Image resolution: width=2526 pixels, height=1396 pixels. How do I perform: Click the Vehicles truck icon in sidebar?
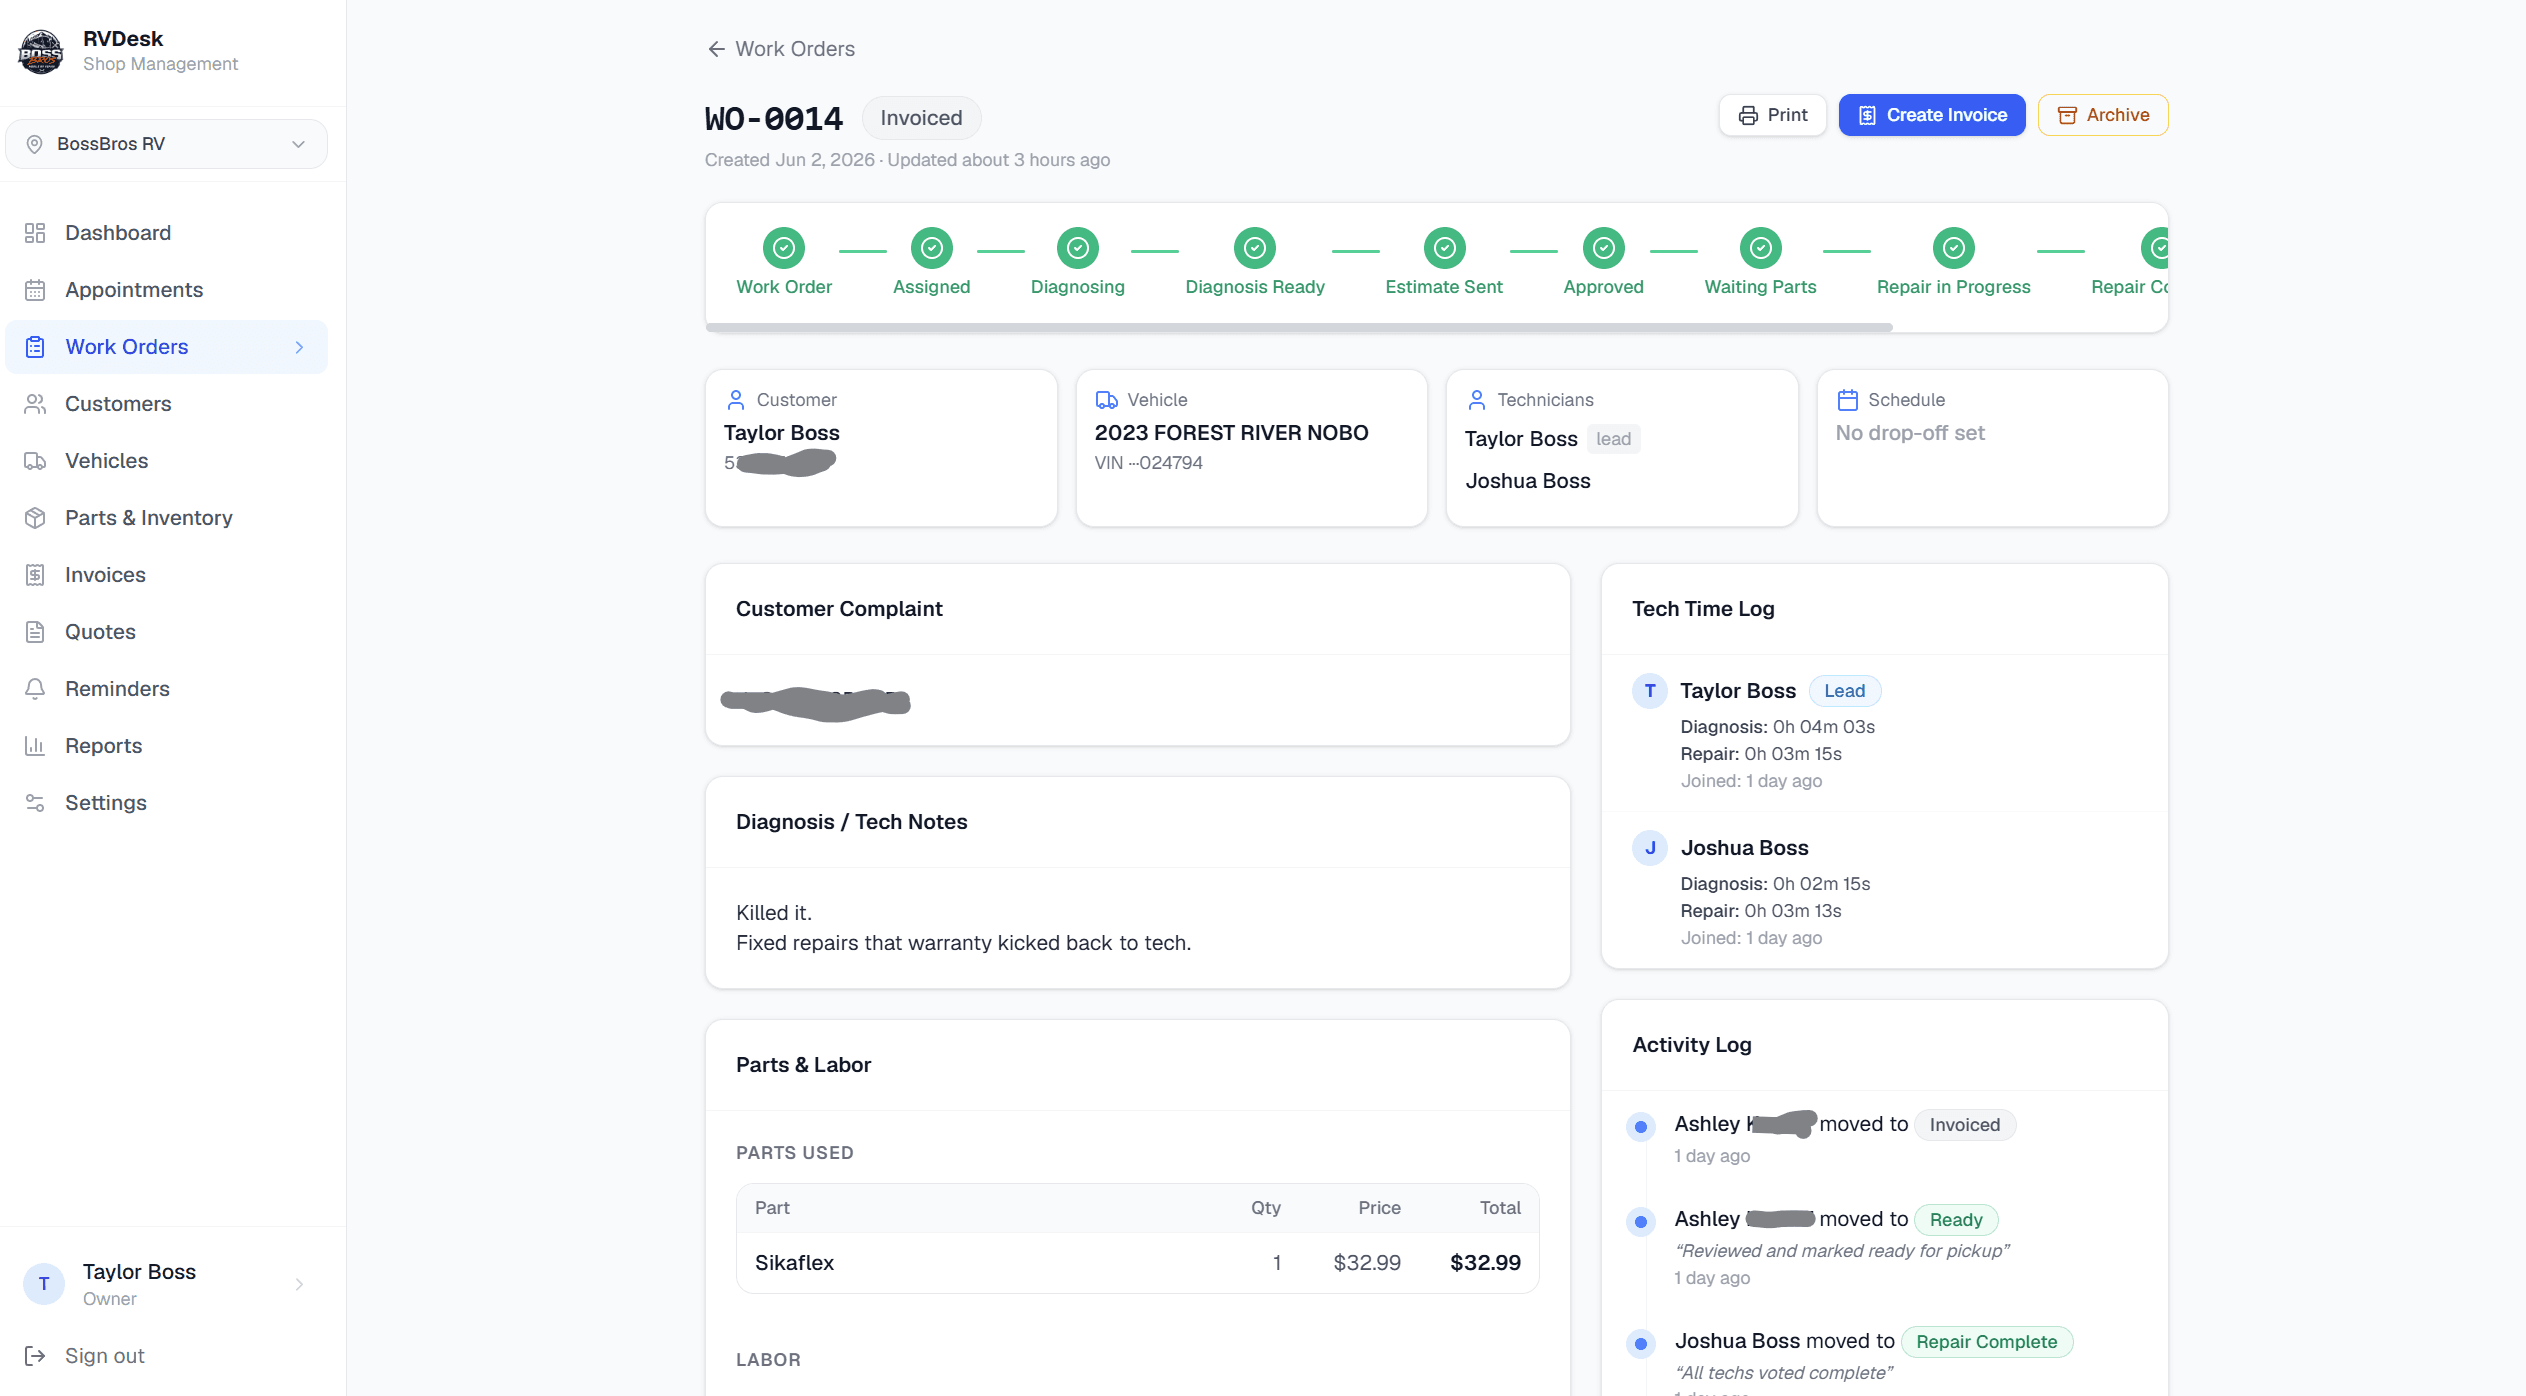35,461
